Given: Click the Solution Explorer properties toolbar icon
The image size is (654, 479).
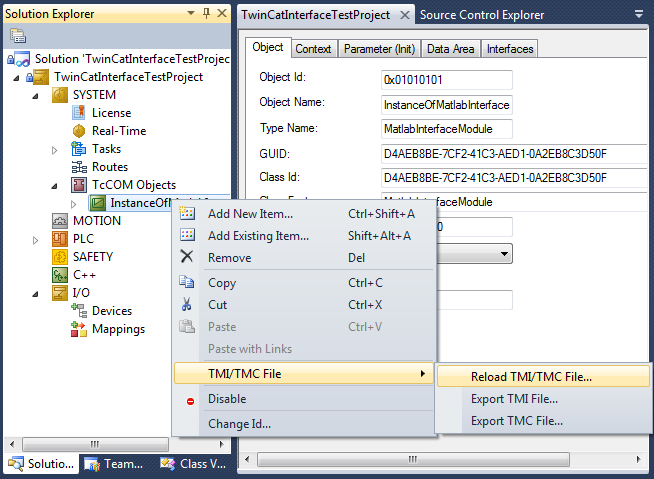Looking at the screenshot, I should point(18,36).
